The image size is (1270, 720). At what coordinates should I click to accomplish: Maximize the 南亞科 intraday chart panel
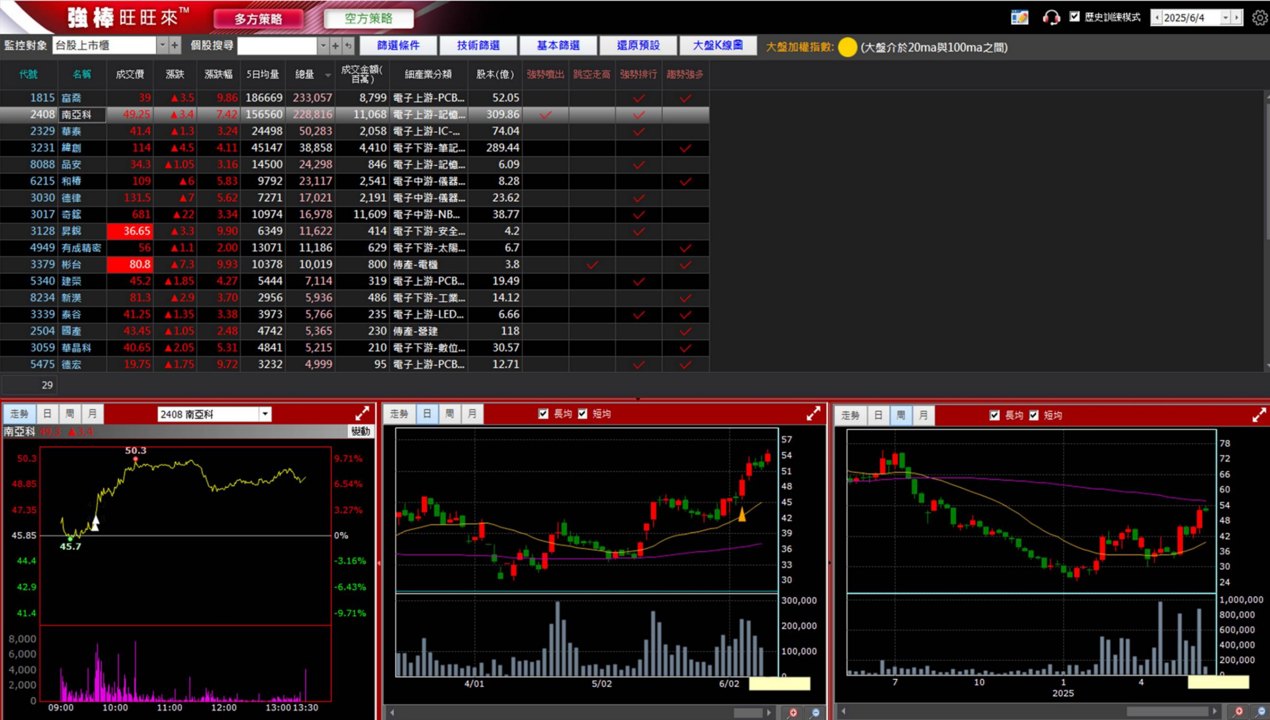(x=362, y=413)
